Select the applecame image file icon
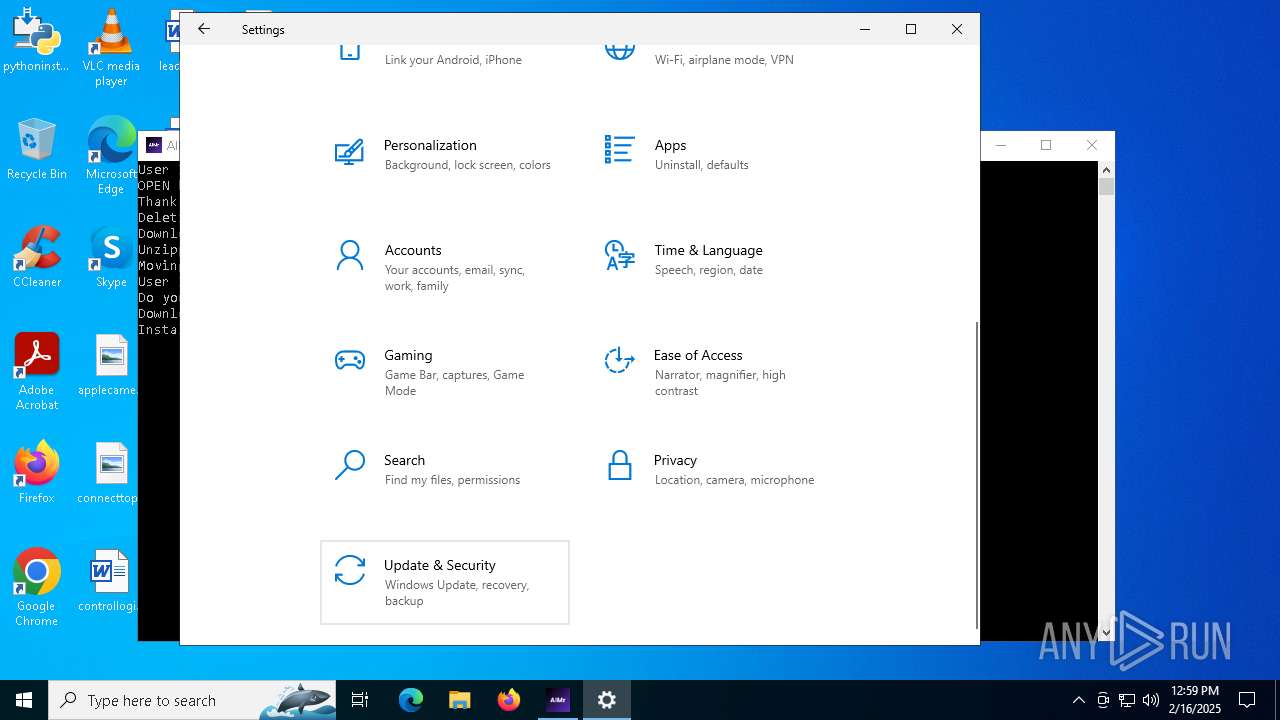The image size is (1280, 720). click(x=108, y=364)
